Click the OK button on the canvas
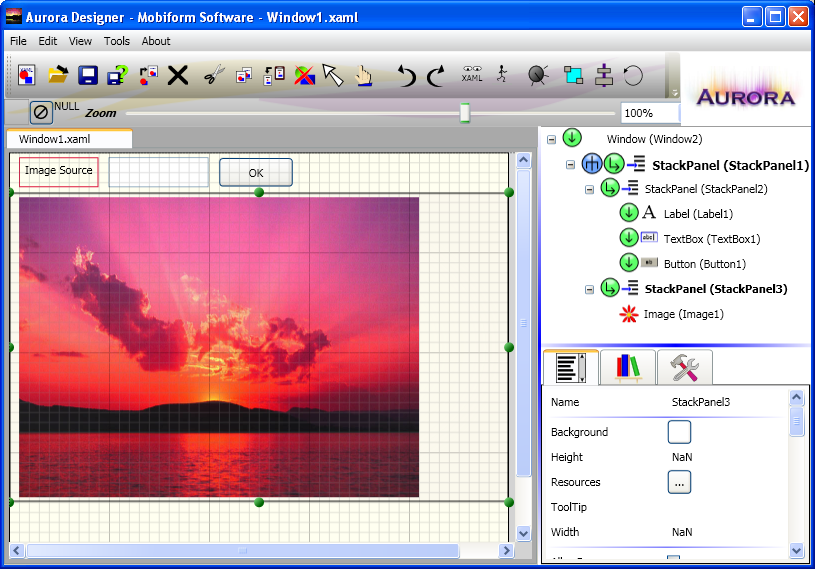Image resolution: width=815 pixels, height=569 pixels. [256, 173]
